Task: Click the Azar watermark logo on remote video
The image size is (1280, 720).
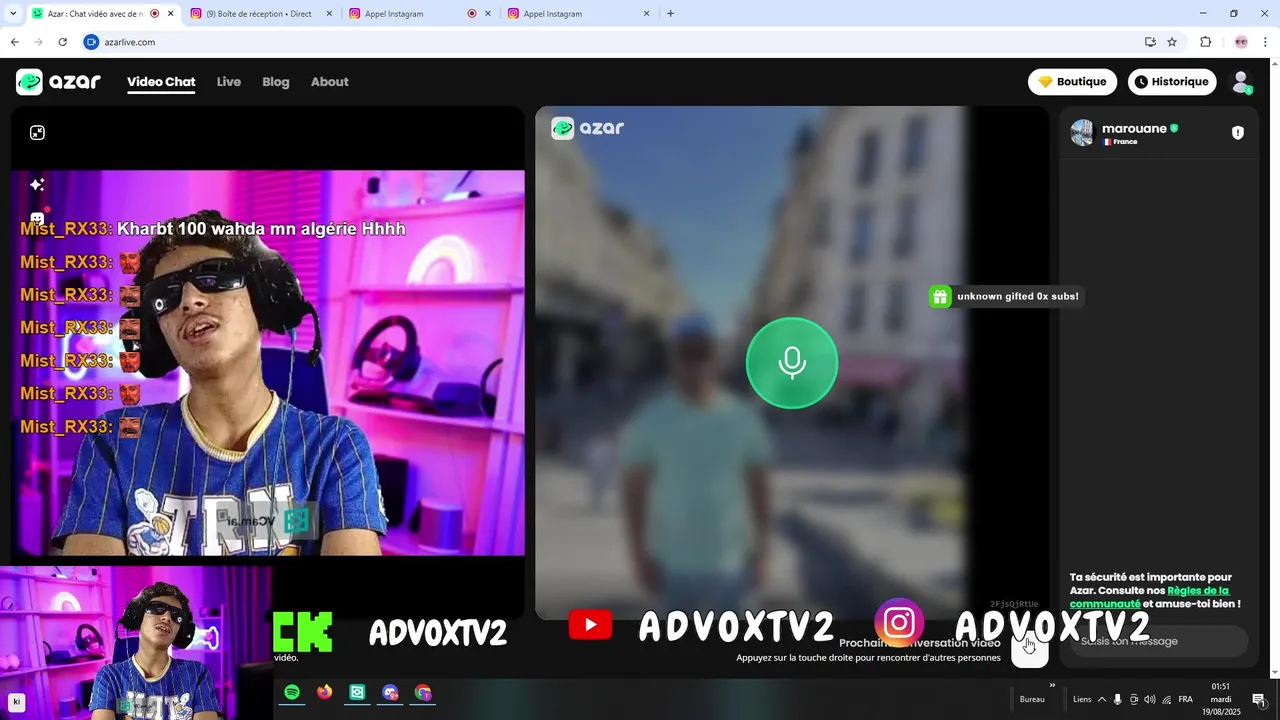Action: [588, 128]
